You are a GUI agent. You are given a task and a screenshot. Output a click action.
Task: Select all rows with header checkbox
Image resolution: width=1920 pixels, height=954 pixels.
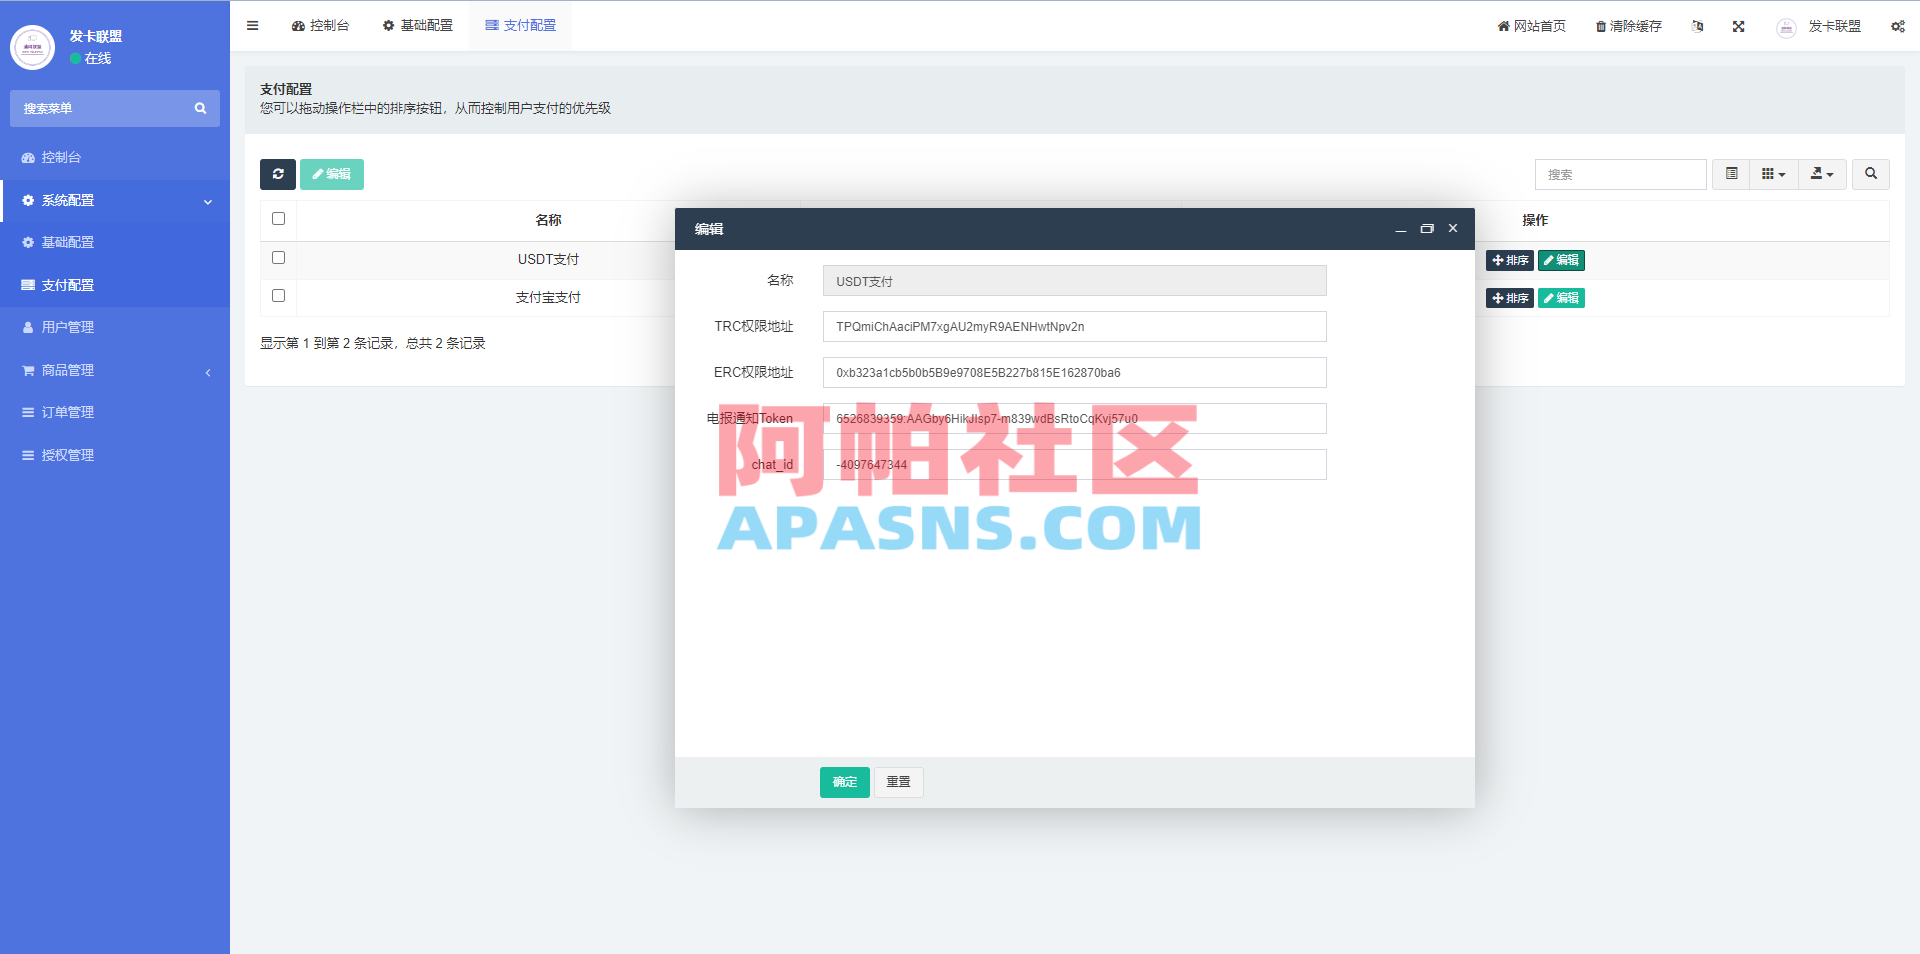click(x=278, y=219)
